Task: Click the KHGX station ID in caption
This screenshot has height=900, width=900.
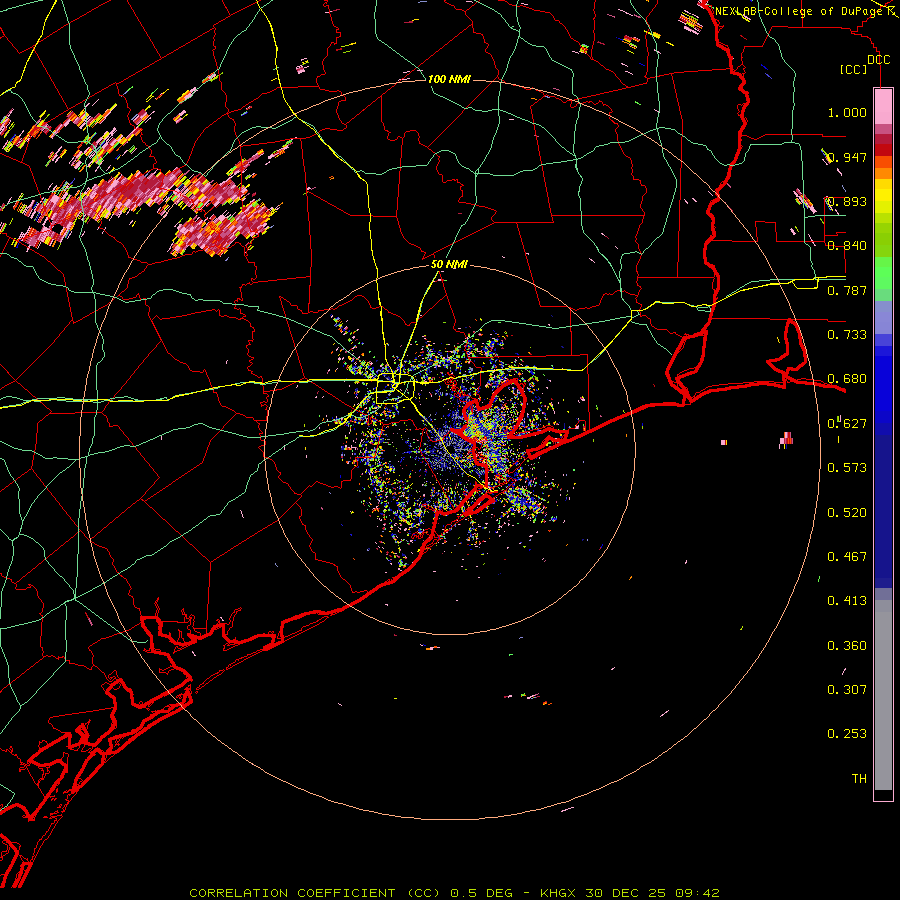Action: (557, 893)
